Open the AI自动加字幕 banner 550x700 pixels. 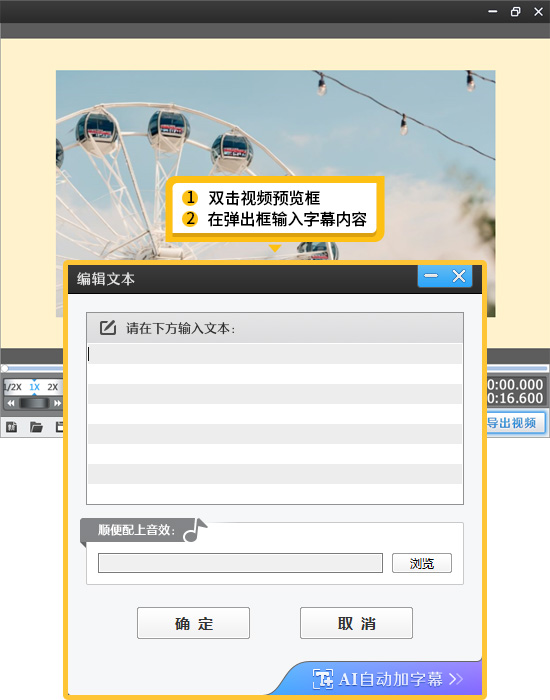388,679
